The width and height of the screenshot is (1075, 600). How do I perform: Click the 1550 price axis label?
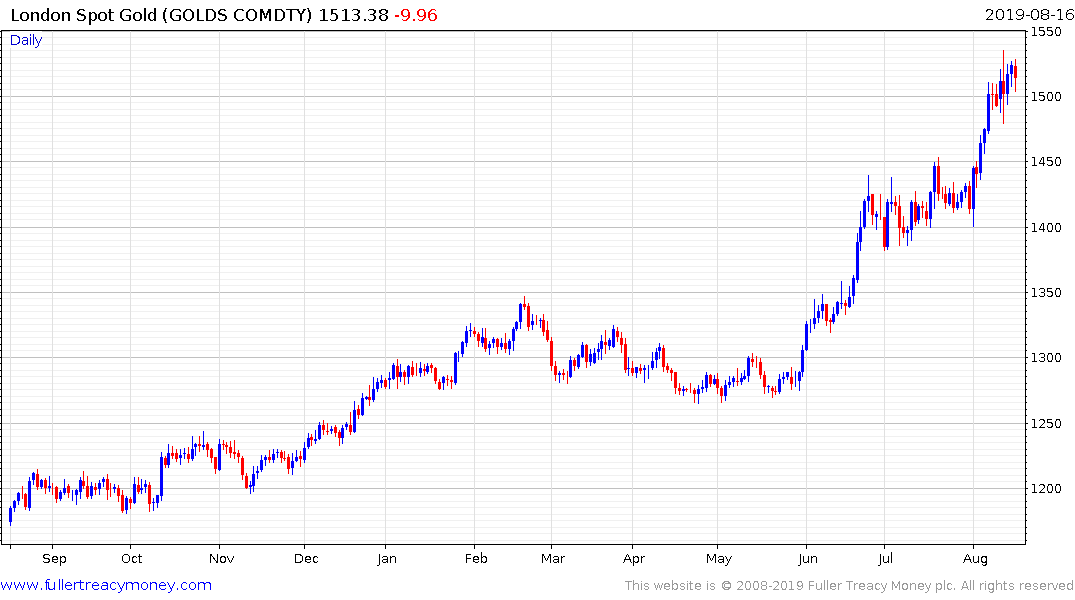1046,32
